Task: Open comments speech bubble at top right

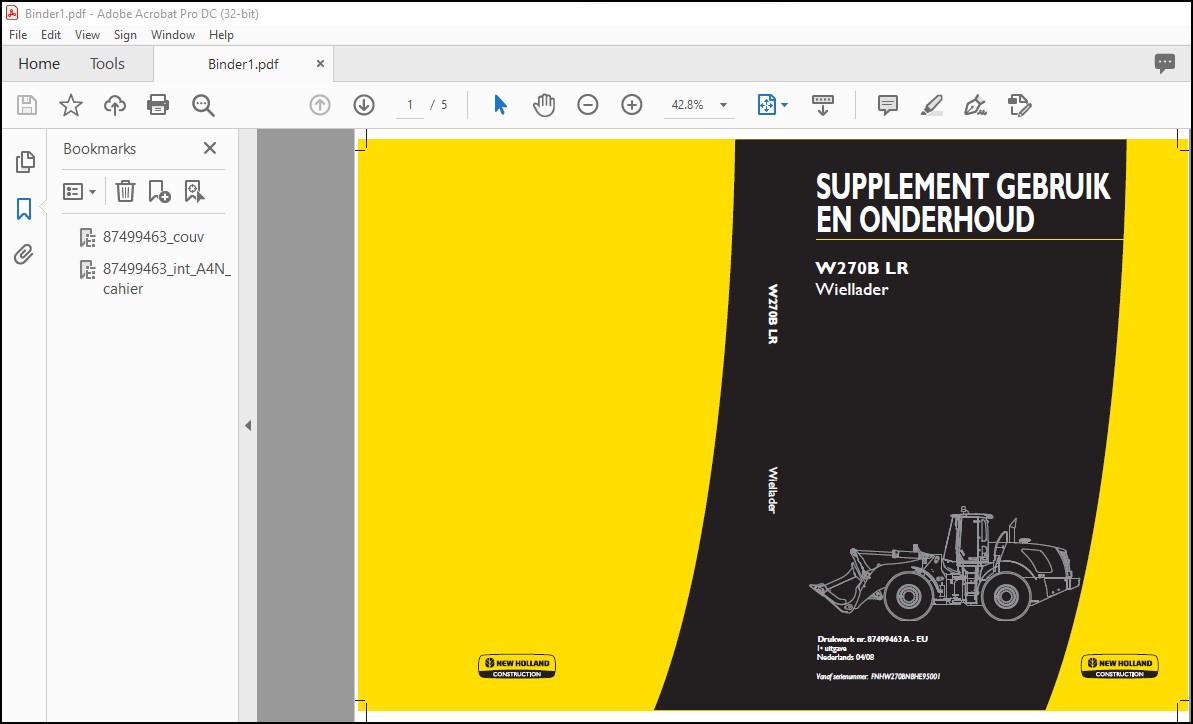Action: [1164, 63]
